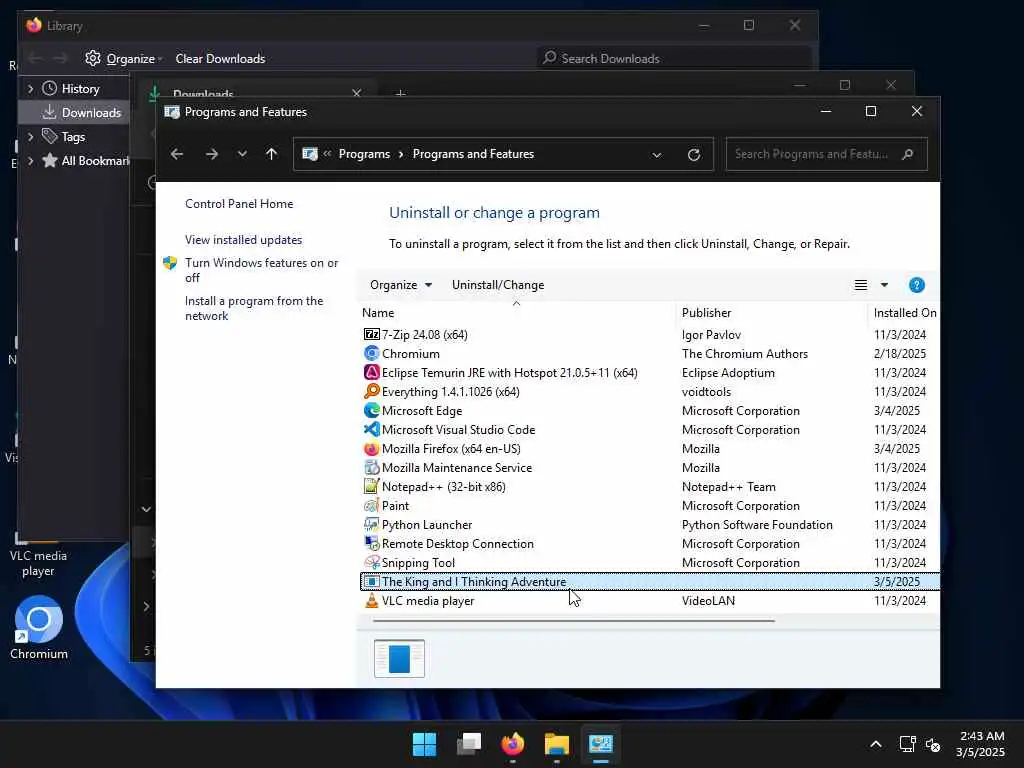
Task: Click the Search Downloads field in Library
Action: tap(673, 59)
